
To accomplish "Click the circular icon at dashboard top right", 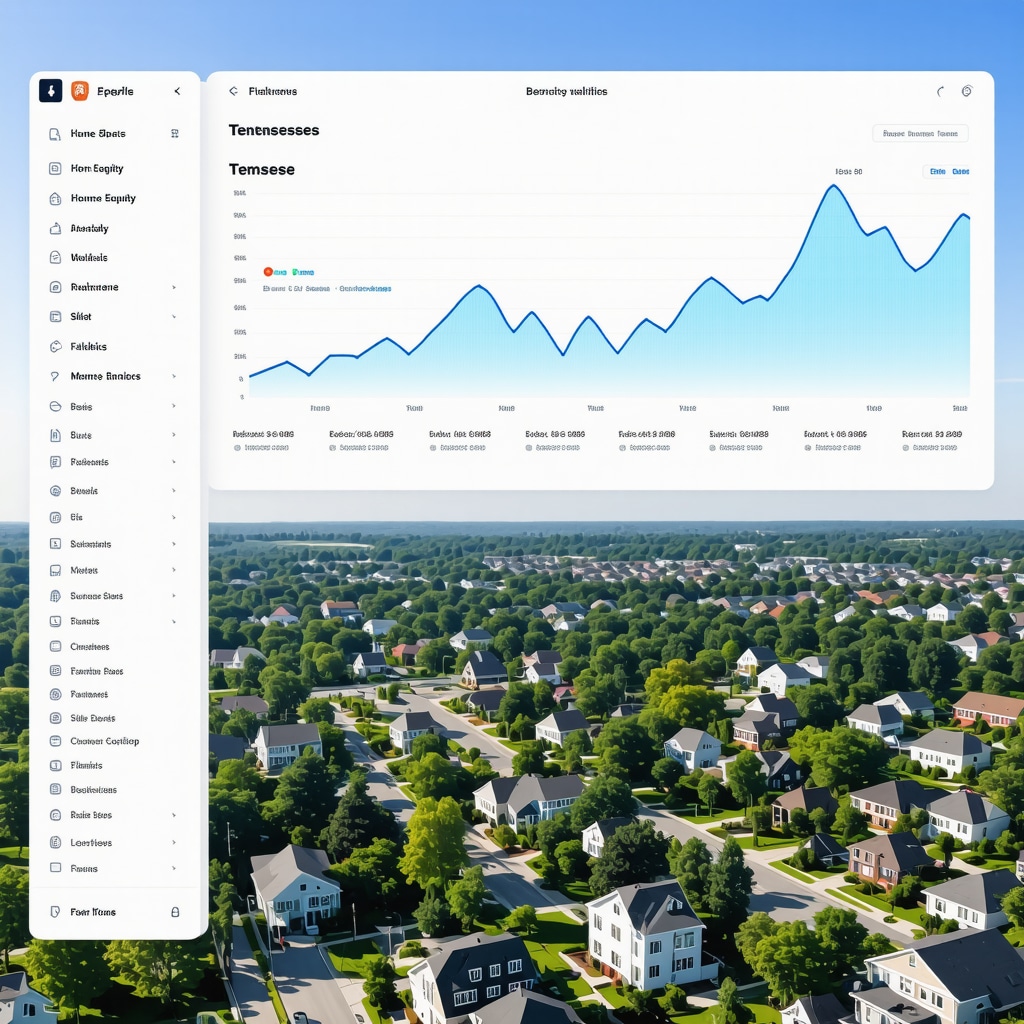I will click(967, 91).
